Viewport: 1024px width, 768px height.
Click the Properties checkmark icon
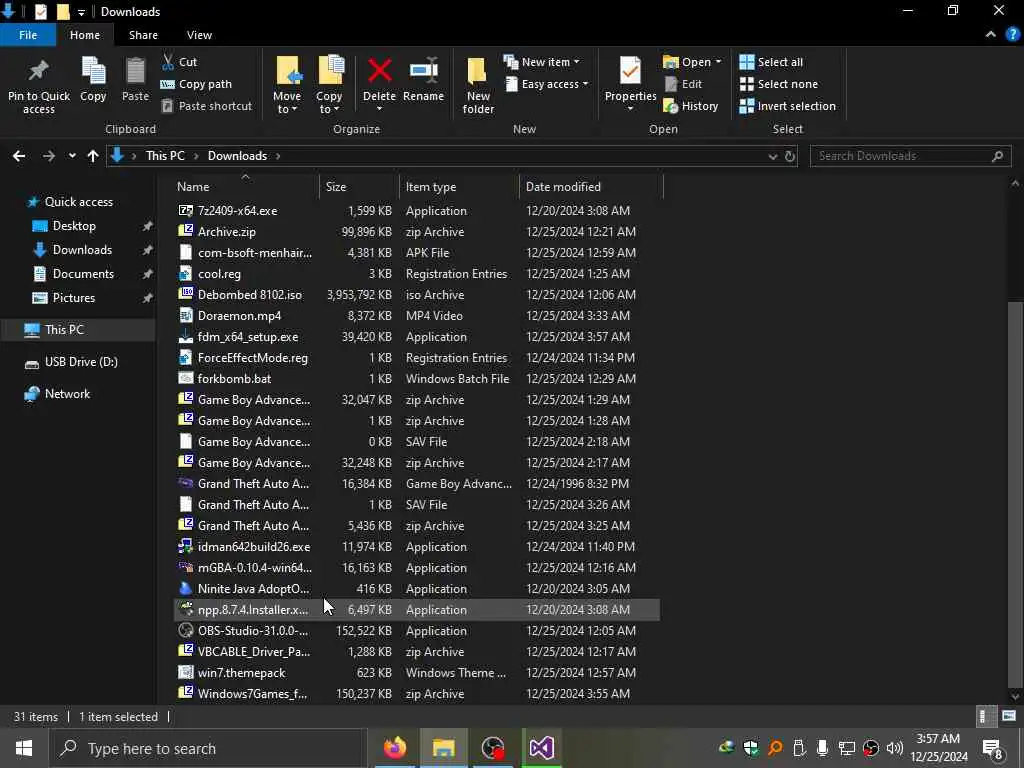[x=630, y=71]
